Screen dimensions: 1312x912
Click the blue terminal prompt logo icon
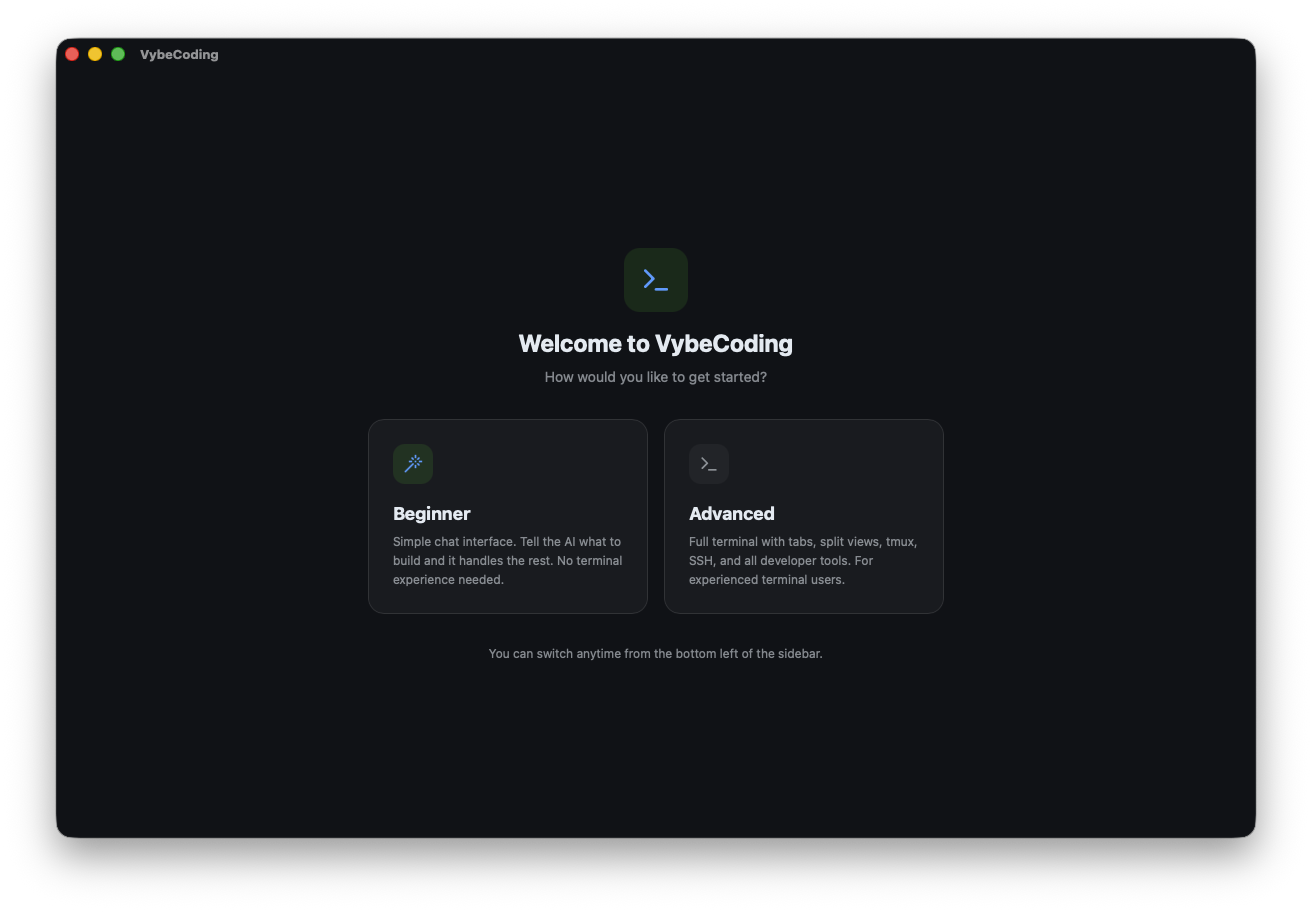[656, 280]
